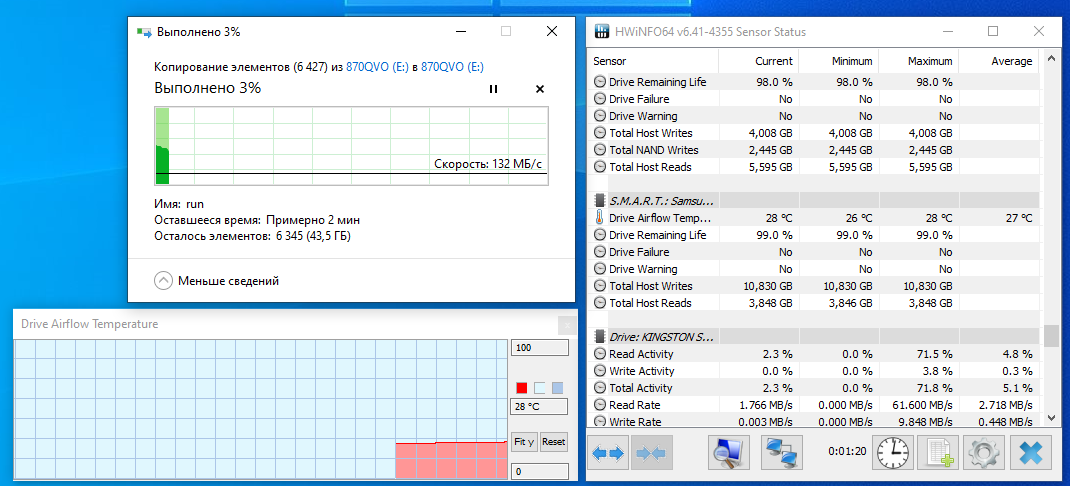This screenshot has width=1070, height=486.
Task: Click the Total Activity row icon
Action: (599, 388)
